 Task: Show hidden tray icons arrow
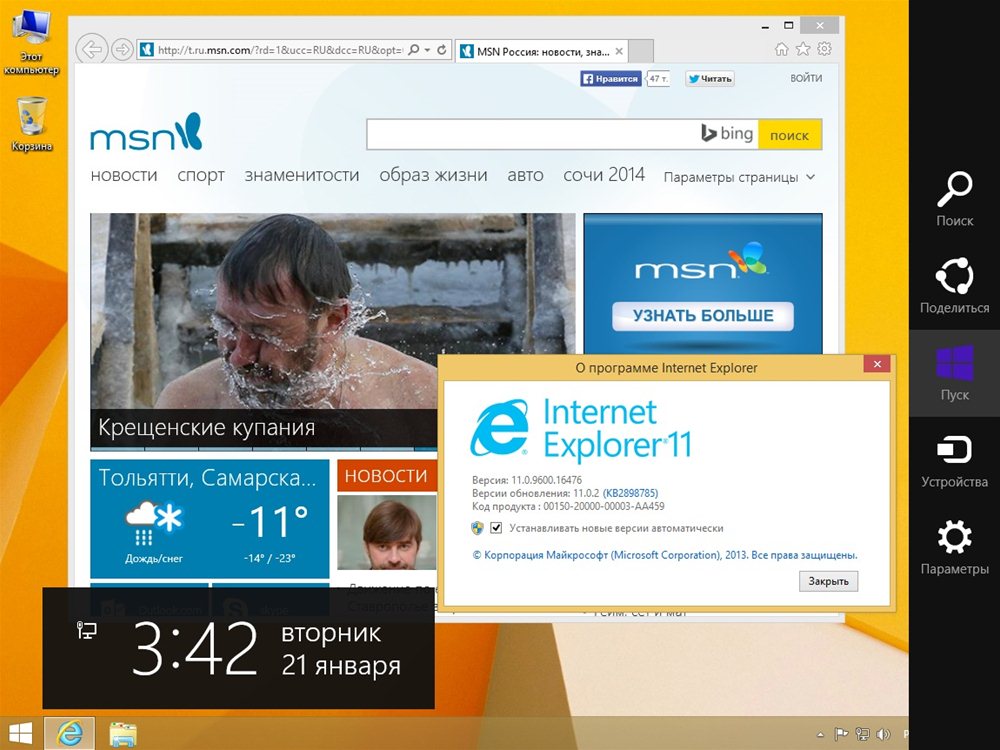[820, 735]
